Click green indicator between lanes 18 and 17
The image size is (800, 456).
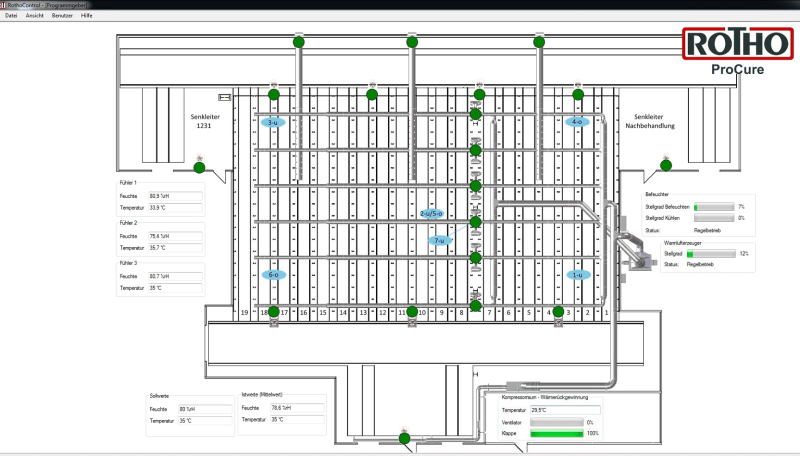click(274, 311)
